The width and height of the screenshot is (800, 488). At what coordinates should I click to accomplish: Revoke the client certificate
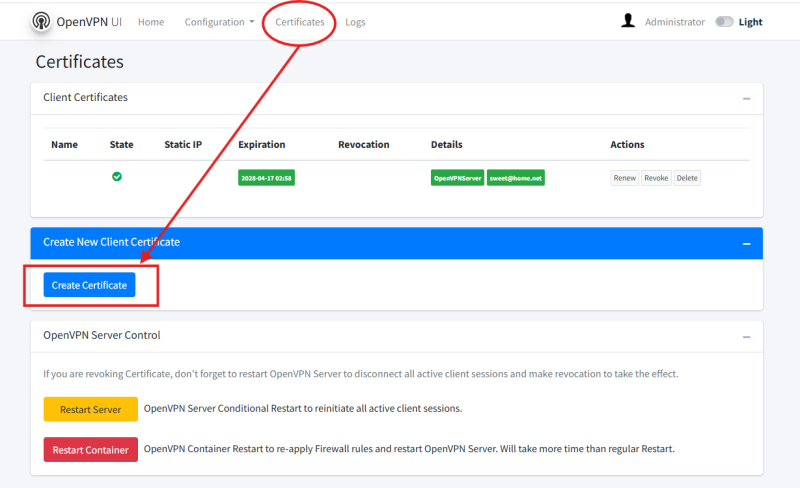pos(656,178)
